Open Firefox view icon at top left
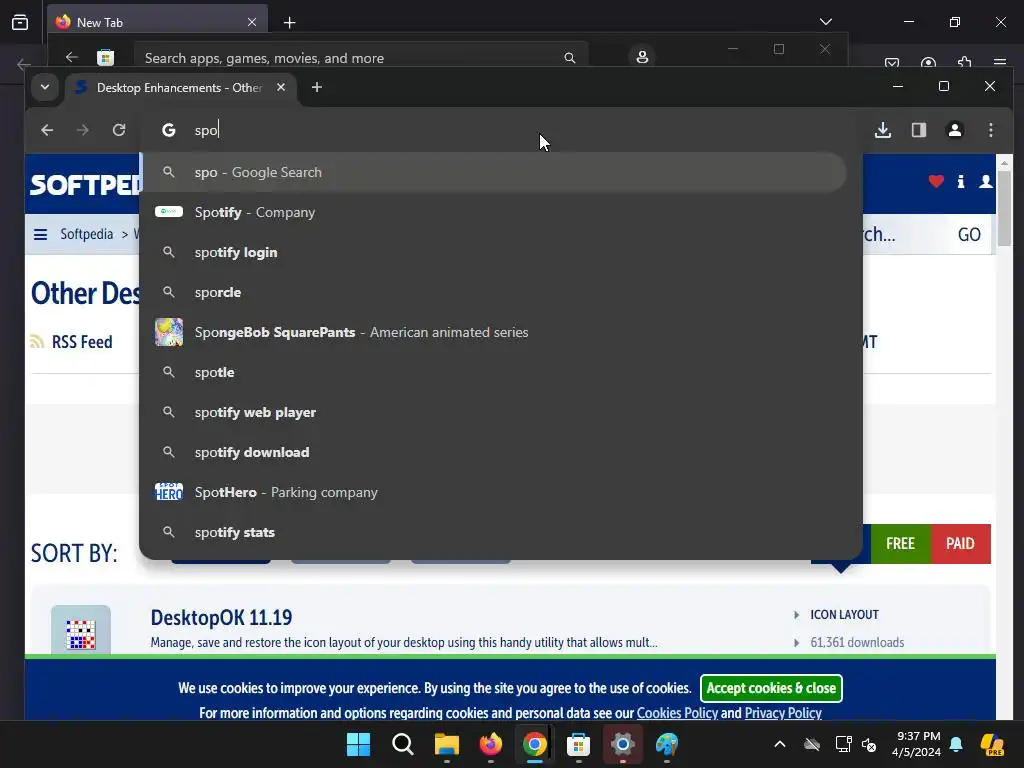This screenshot has width=1024, height=768. click(20, 22)
